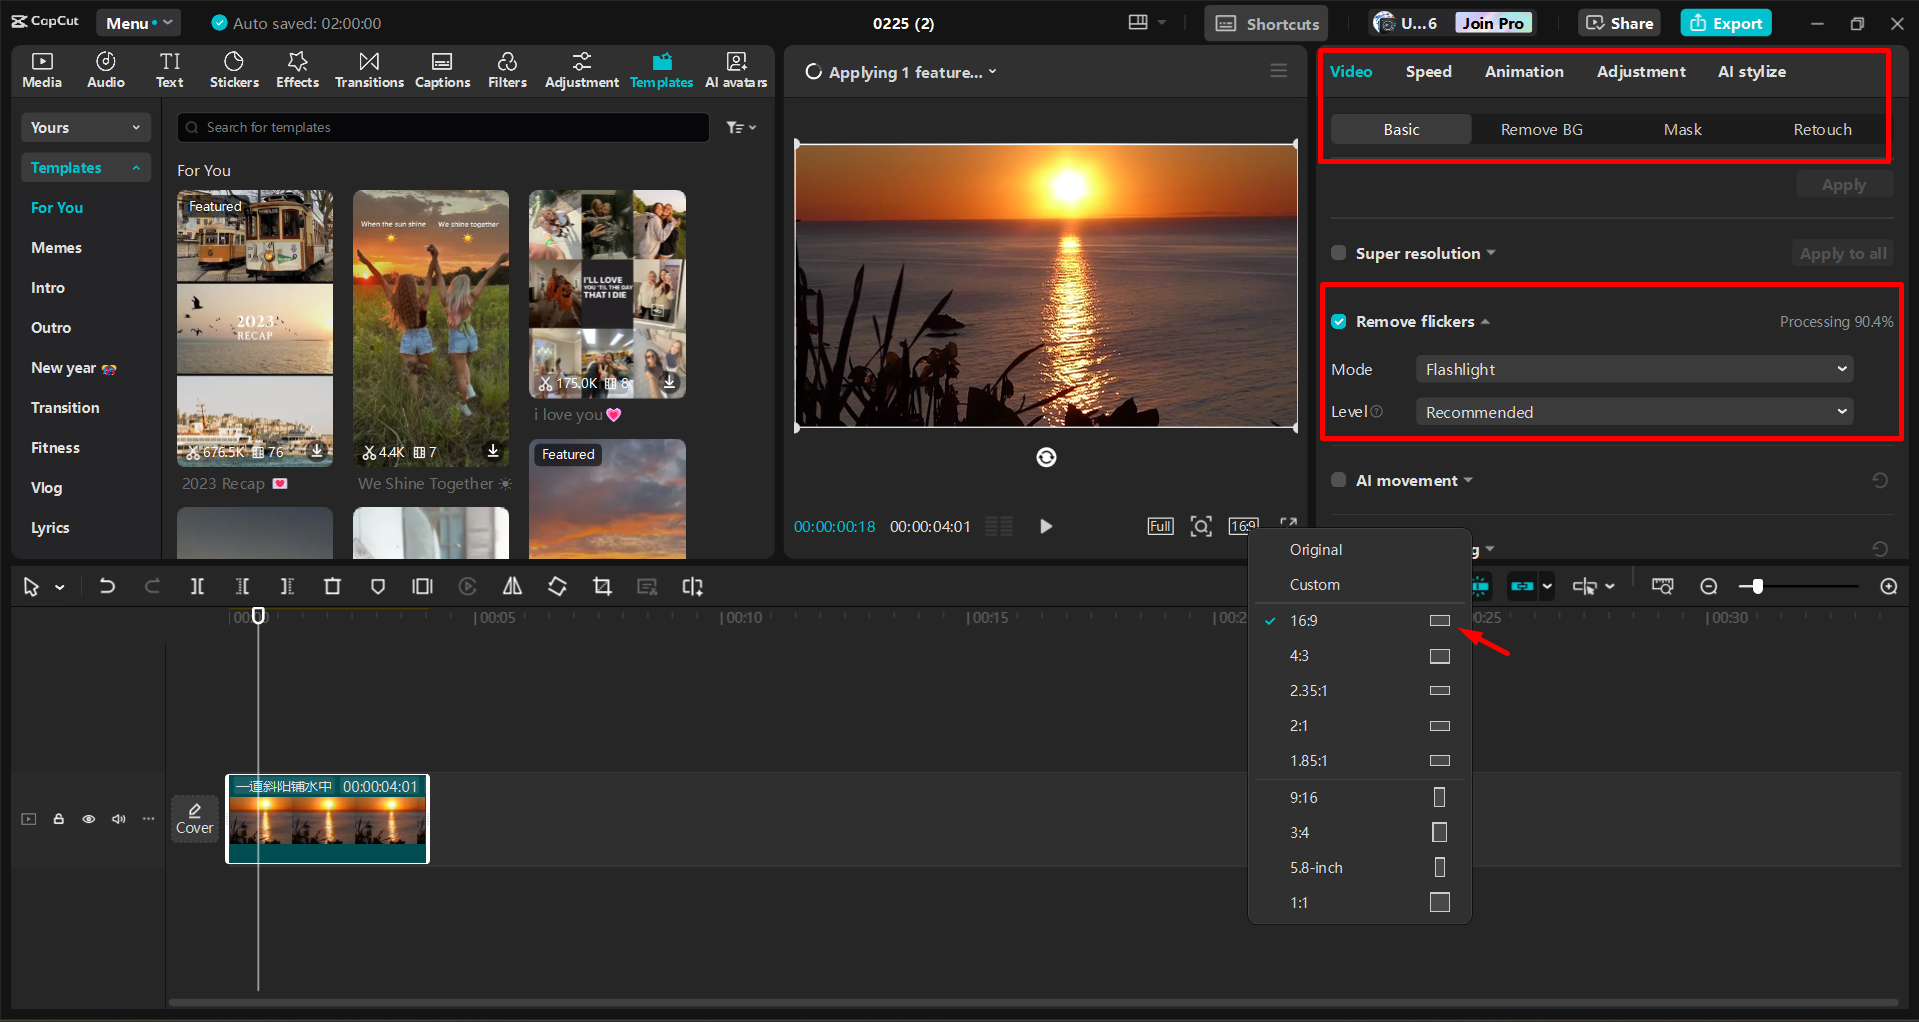Open the flicker Mode dropdown showing Flashlight
Viewport: 1919px width, 1022px height.
click(1633, 369)
